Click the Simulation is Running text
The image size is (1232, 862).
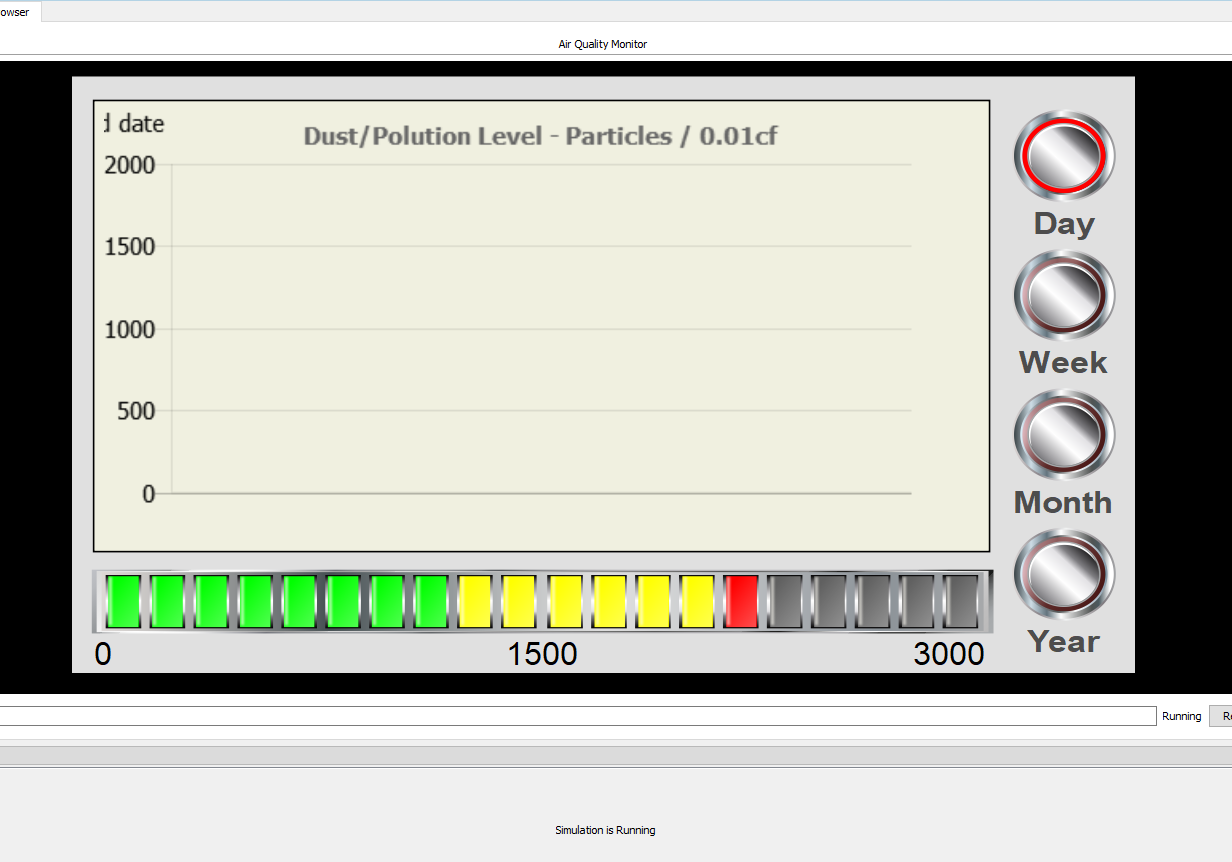click(x=604, y=830)
